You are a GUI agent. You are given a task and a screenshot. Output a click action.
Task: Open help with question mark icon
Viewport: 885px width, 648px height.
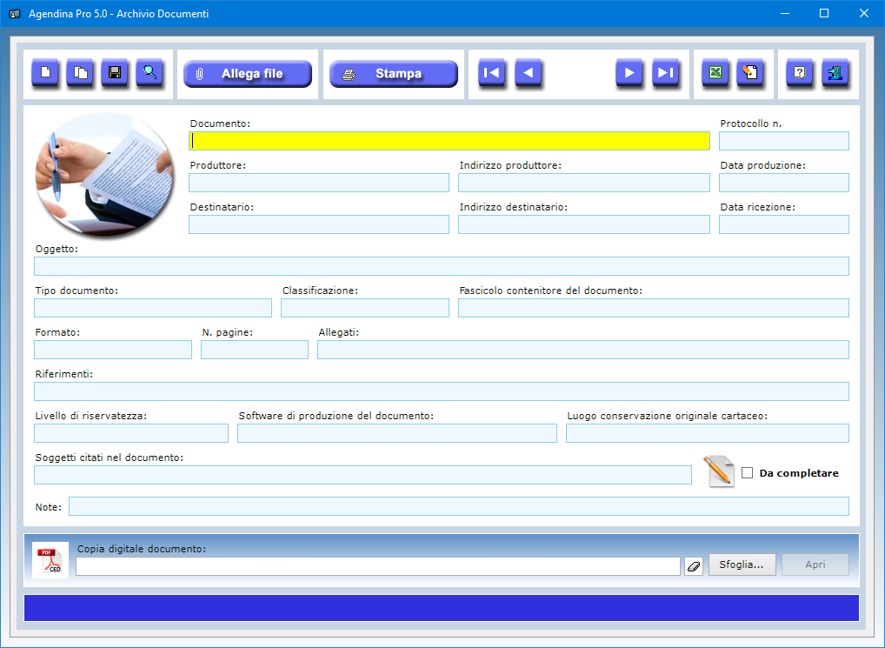(800, 73)
